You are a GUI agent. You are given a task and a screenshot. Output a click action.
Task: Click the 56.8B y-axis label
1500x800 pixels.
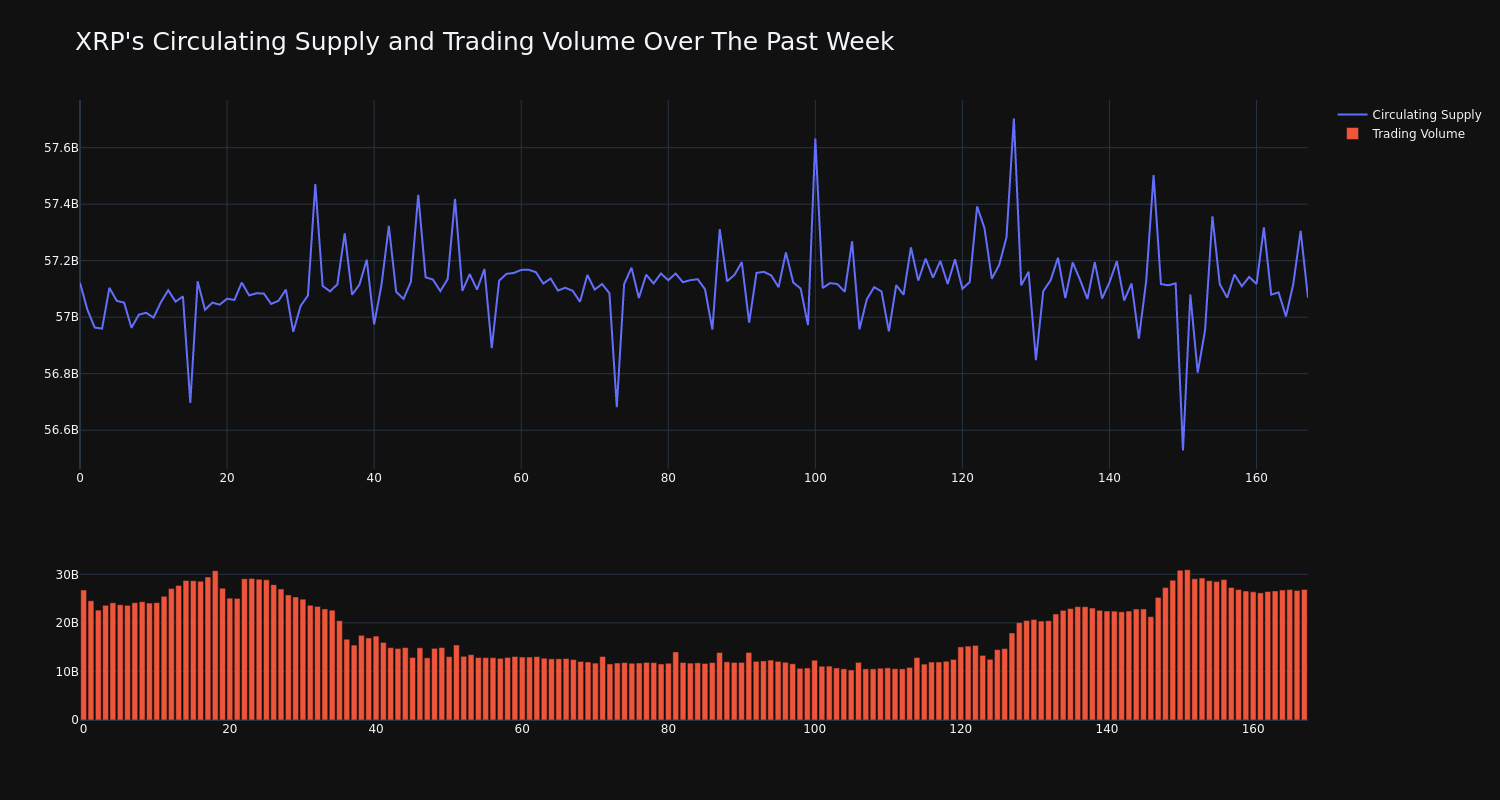click(x=61, y=374)
